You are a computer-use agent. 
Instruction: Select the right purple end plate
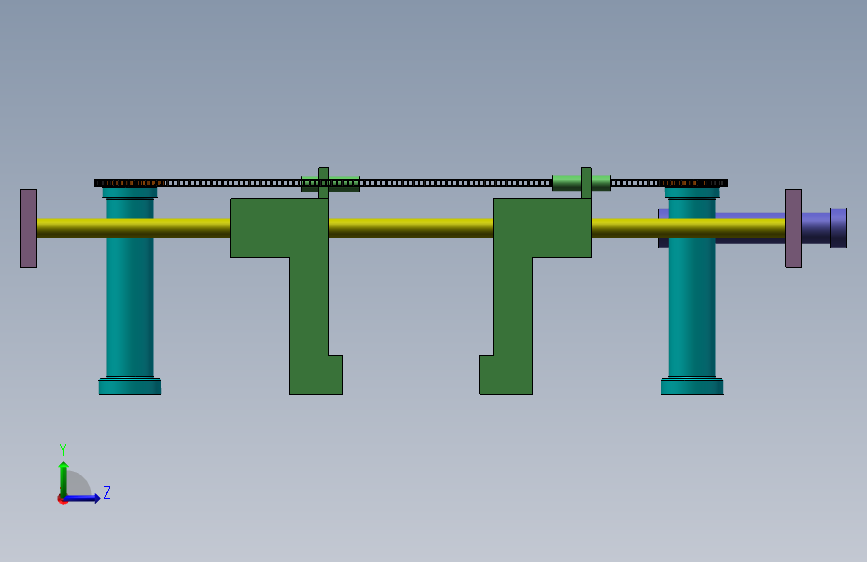[793, 228]
